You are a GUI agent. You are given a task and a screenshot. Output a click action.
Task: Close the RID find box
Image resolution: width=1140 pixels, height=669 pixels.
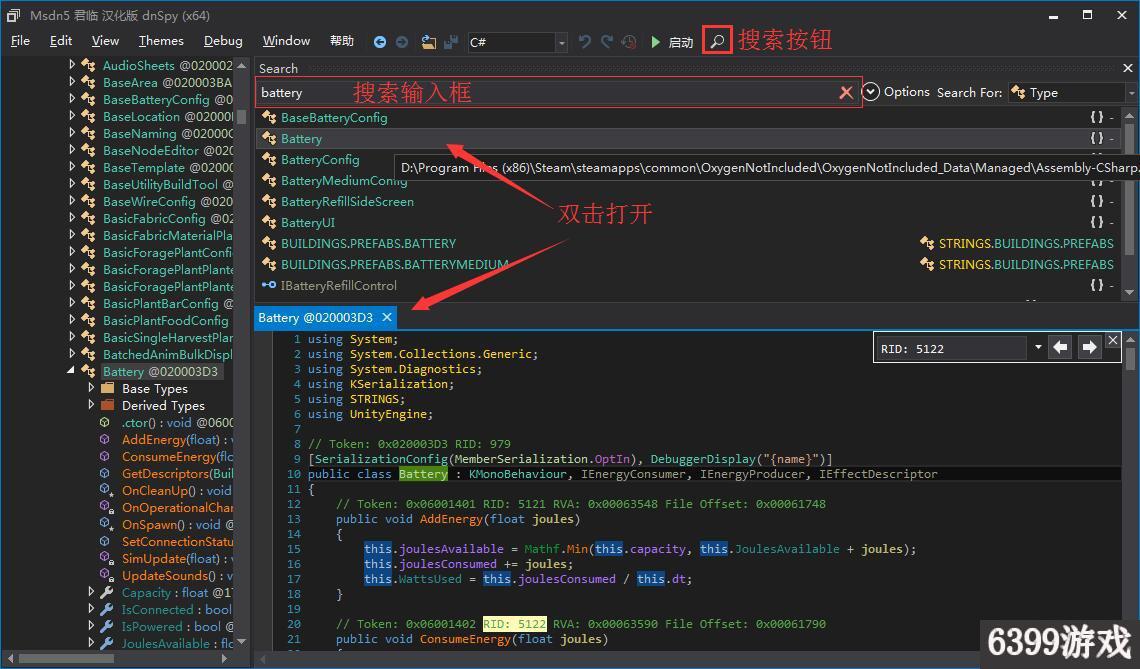click(x=1112, y=340)
